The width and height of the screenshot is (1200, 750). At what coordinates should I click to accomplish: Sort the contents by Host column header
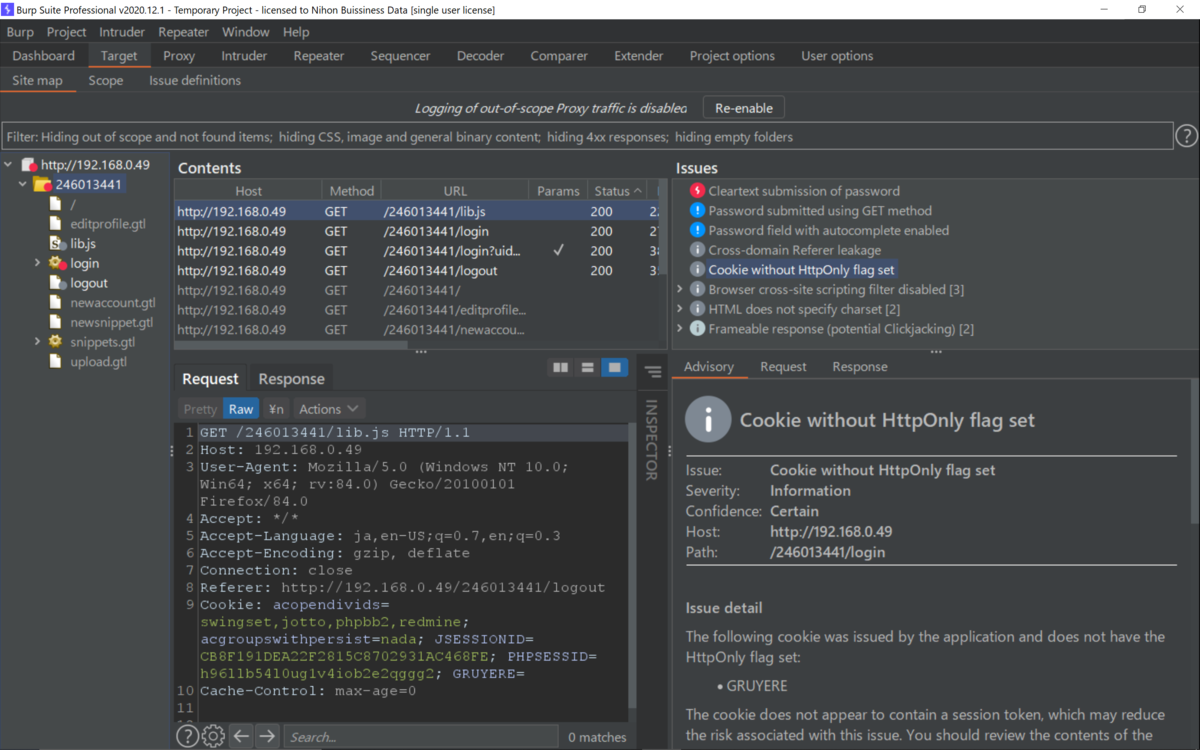(248, 191)
